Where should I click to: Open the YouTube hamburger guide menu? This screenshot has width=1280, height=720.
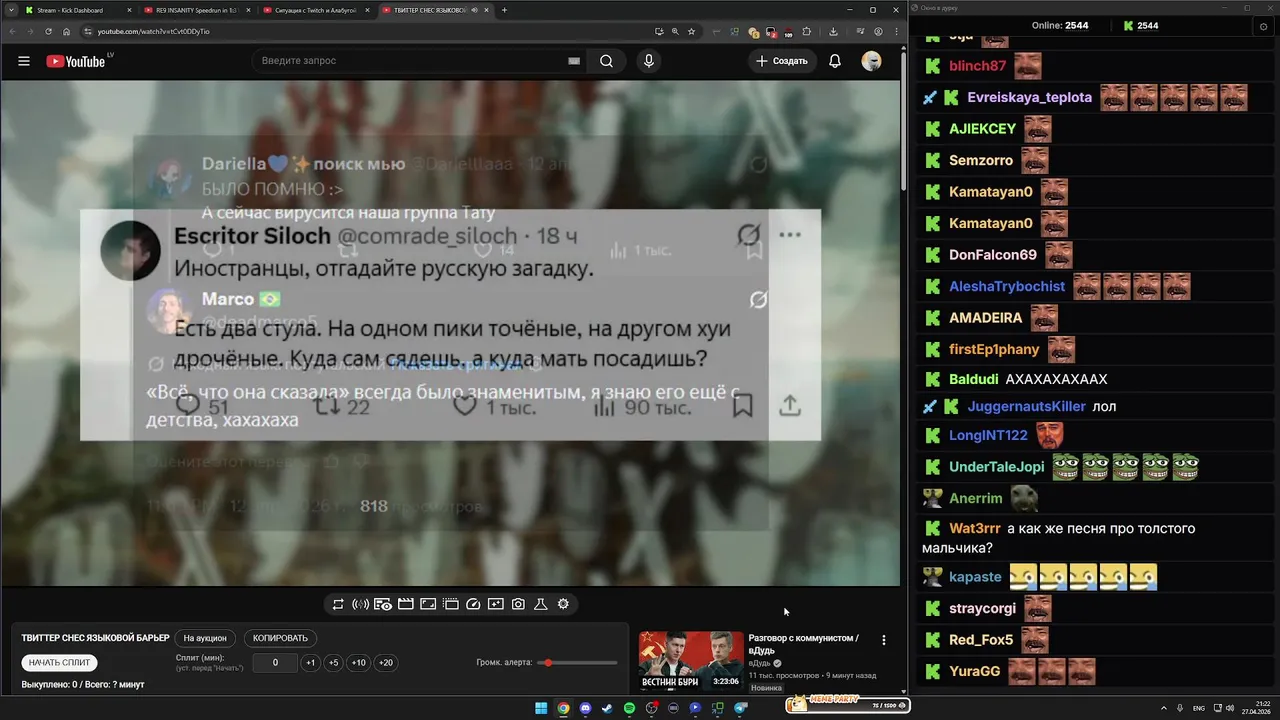[24, 61]
